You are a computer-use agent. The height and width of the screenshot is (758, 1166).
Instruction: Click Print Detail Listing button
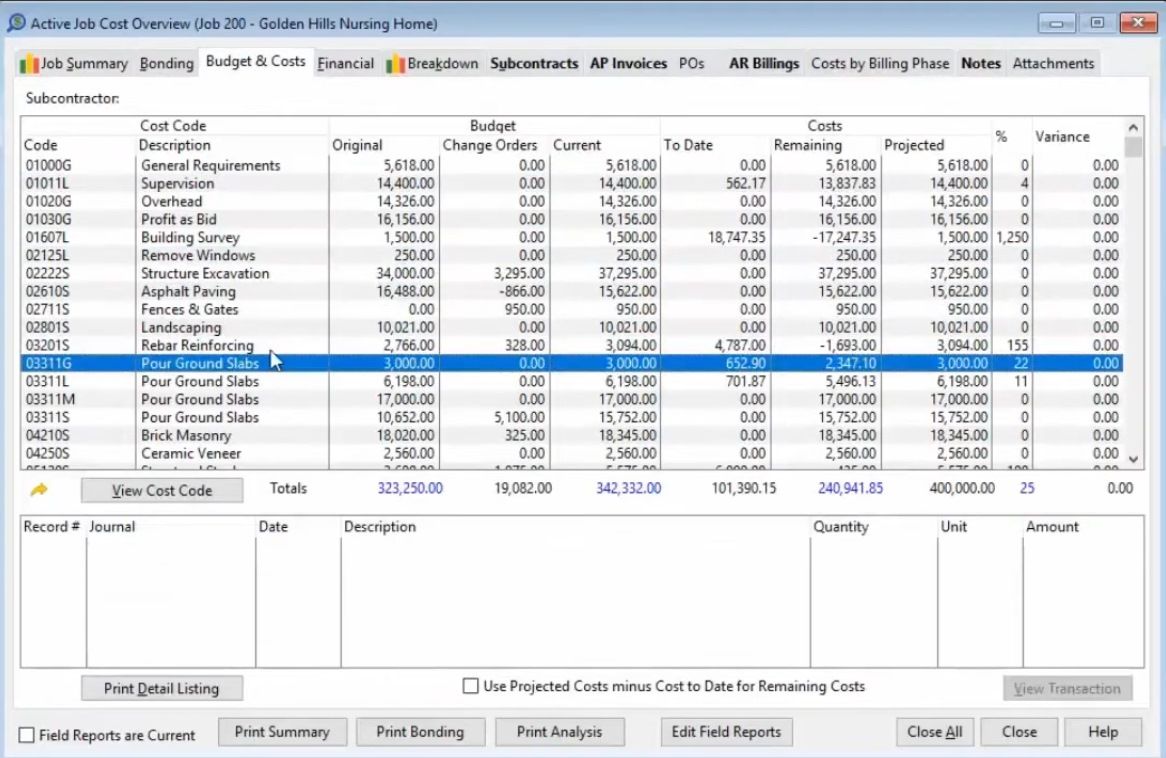click(x=162, y=688)
